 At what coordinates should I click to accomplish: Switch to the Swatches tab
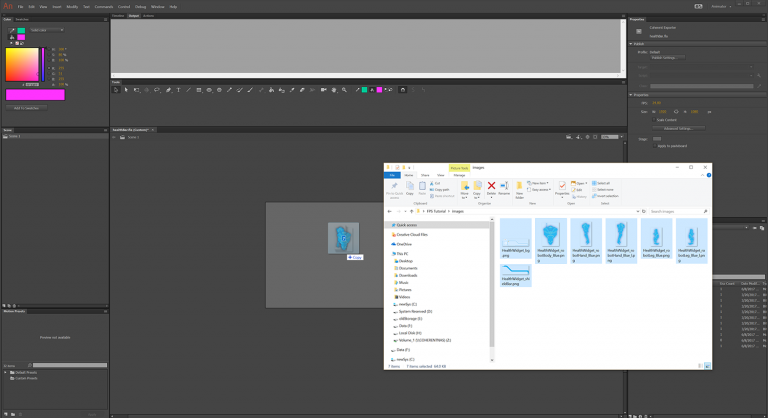pyautogui.click(x=23, y=19)
